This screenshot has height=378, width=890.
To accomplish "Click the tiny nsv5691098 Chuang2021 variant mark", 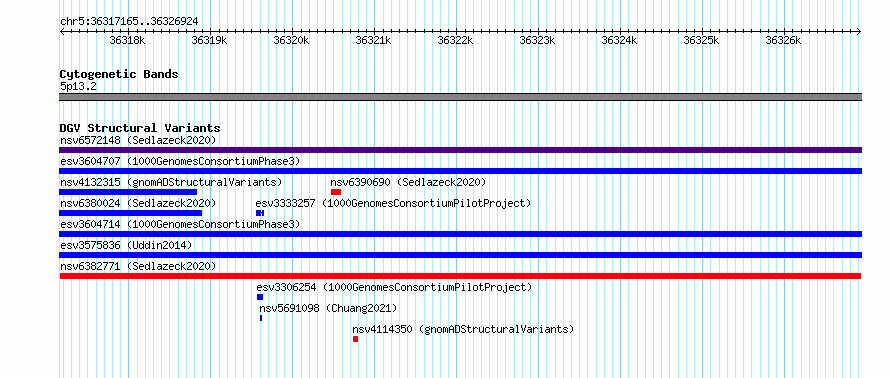I will [261, 318].
